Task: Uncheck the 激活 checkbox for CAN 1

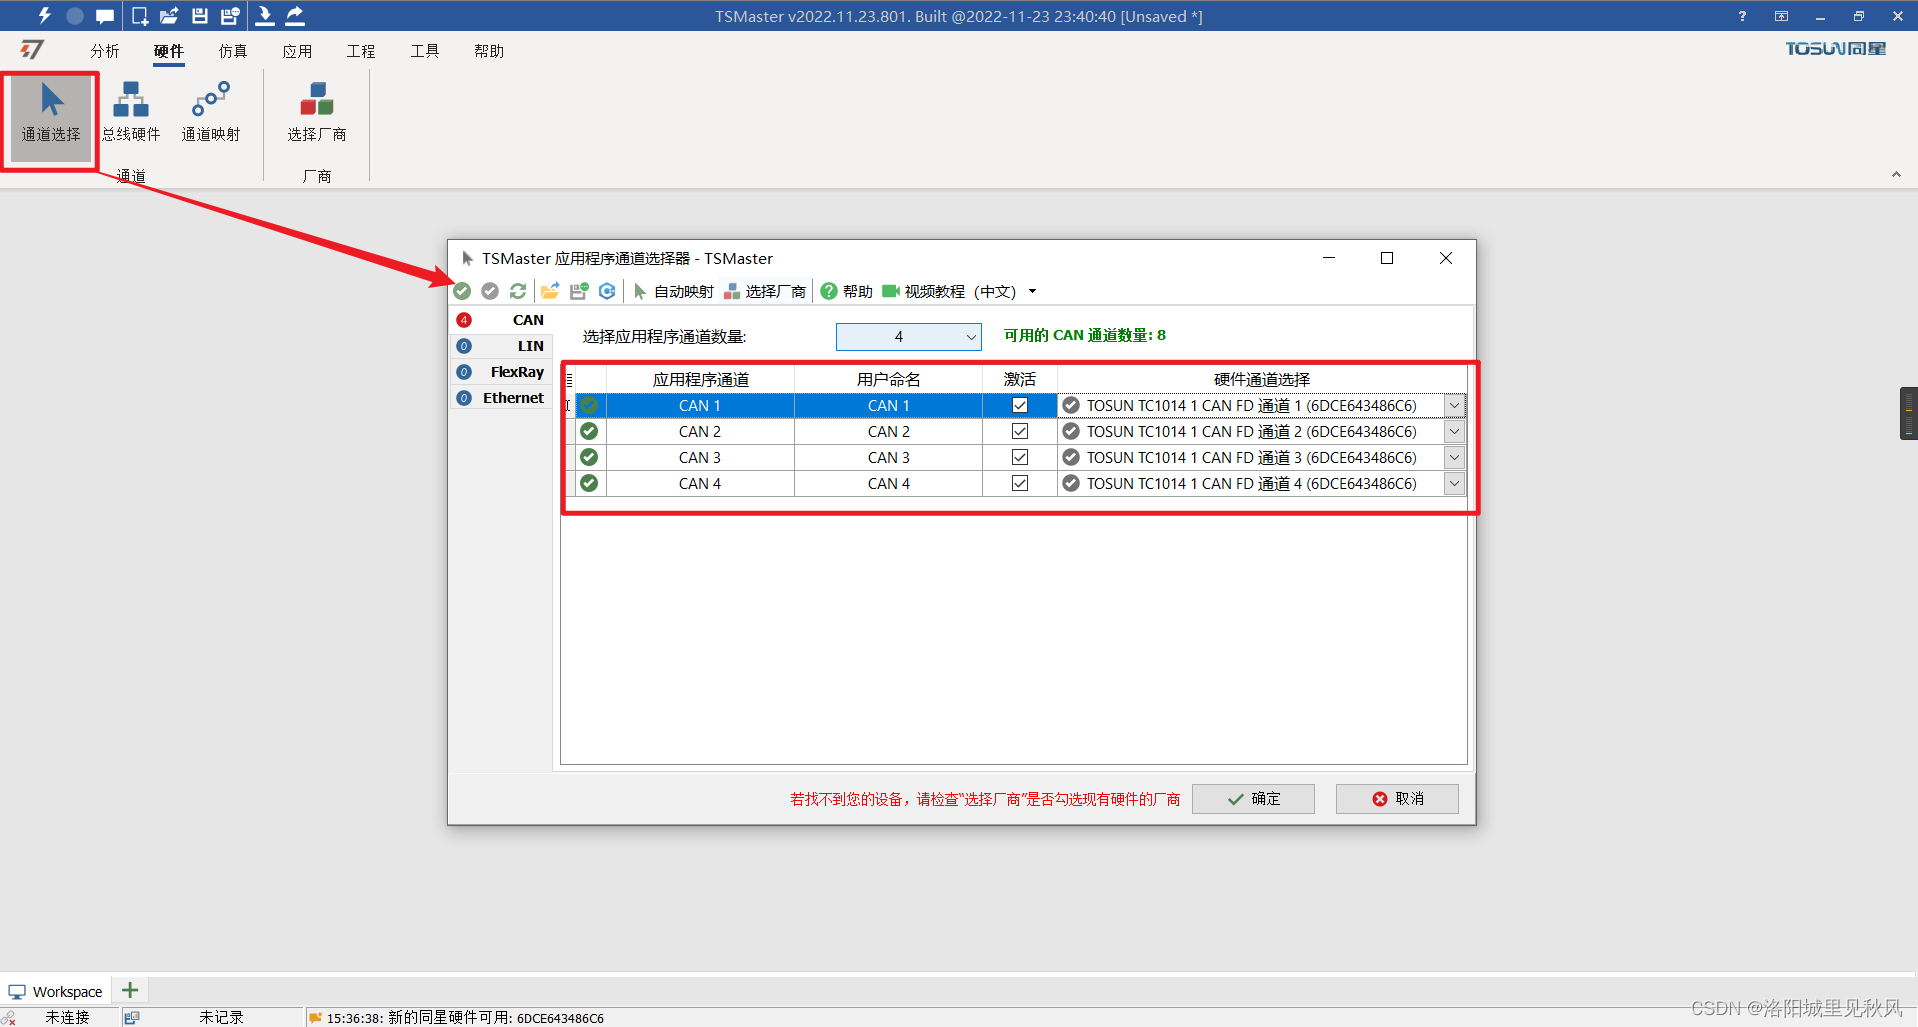Action: coord(1020,405)
